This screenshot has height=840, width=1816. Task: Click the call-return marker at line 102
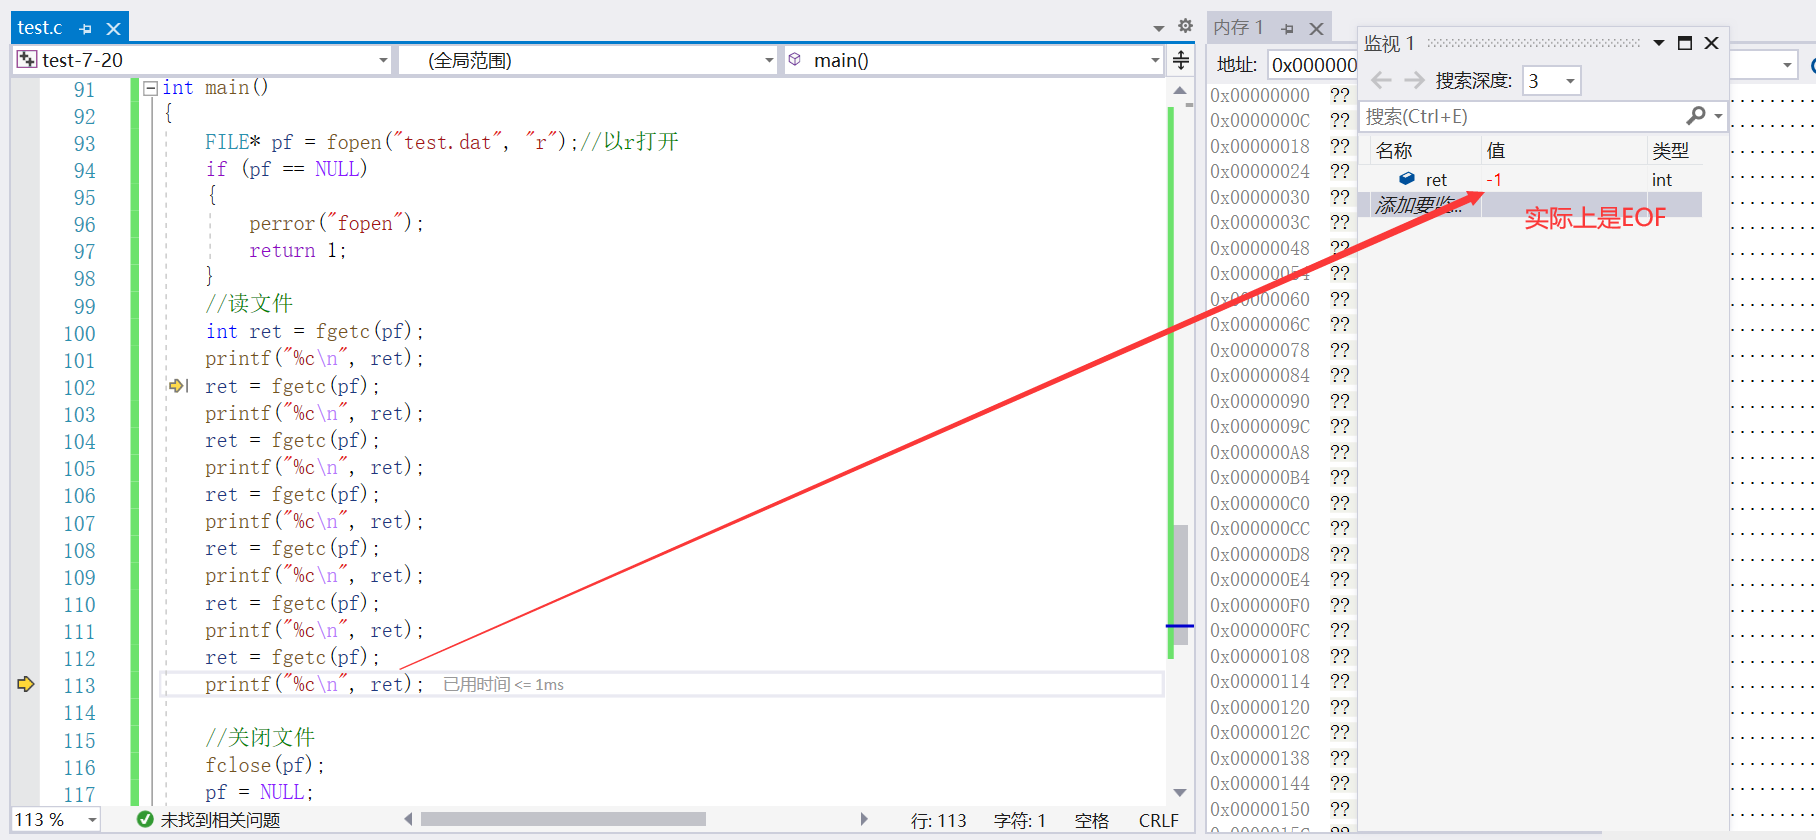(178, 385)
